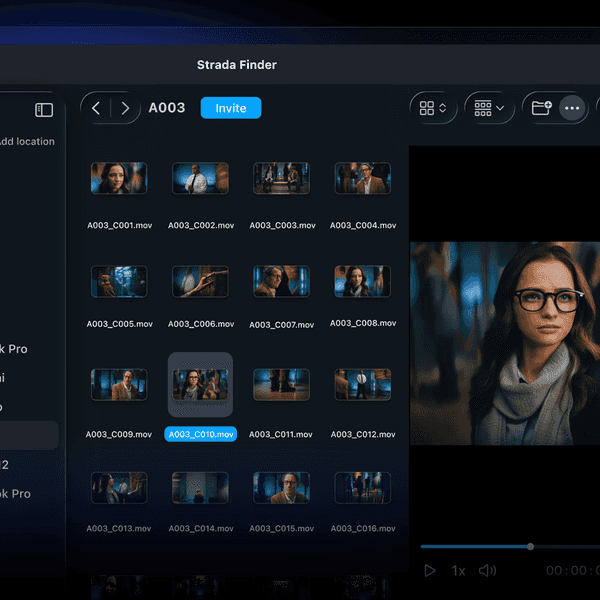The height and width of the screenshot is (600, 600).
Task: Select the A003_C011.mov thumbnail
Action: [282, 385]
